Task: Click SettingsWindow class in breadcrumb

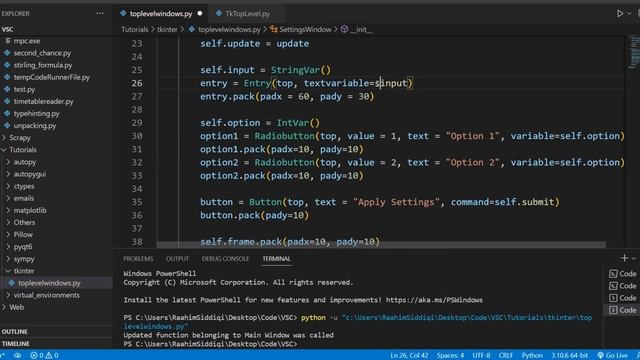Action: pos(305,29)
